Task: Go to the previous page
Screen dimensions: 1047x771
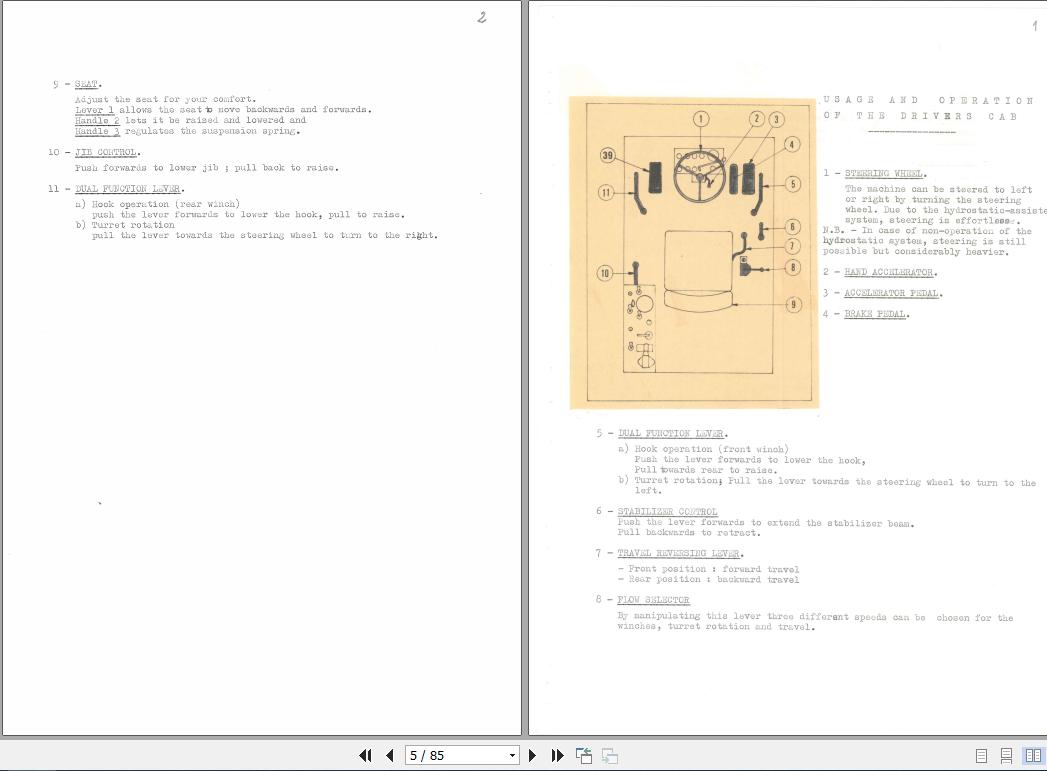Action: (390, 755)
